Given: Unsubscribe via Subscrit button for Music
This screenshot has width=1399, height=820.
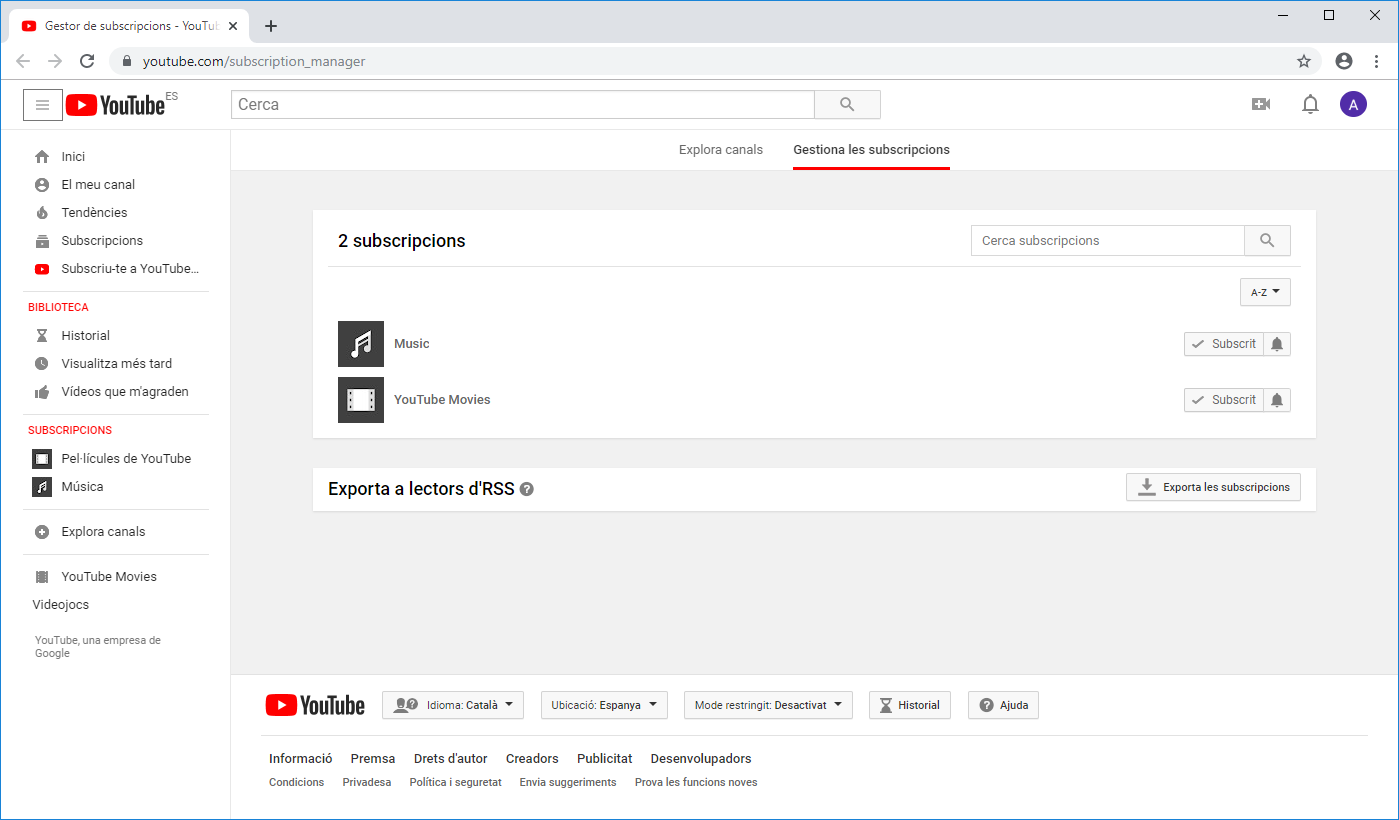Looking at the screenshot, I should [1223, 344].
